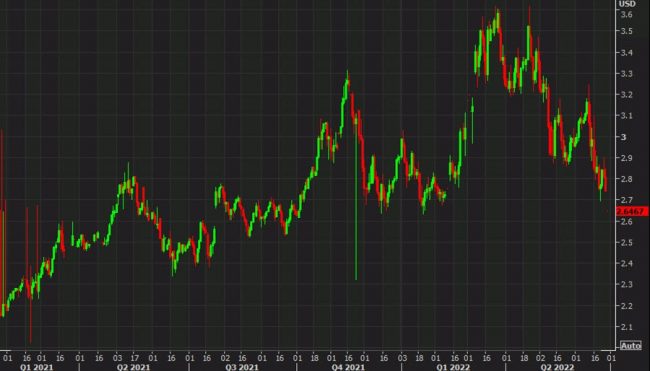This screenshot has width=650, height=371.
Task: Select the Q4 2021 quarter label
Action: click(x=348, y=367)
